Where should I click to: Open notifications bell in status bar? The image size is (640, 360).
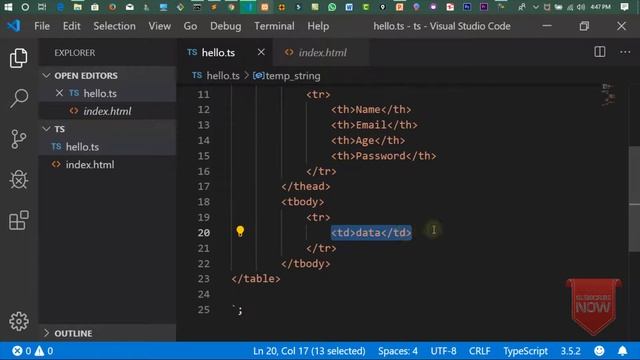tap(622, 351)
